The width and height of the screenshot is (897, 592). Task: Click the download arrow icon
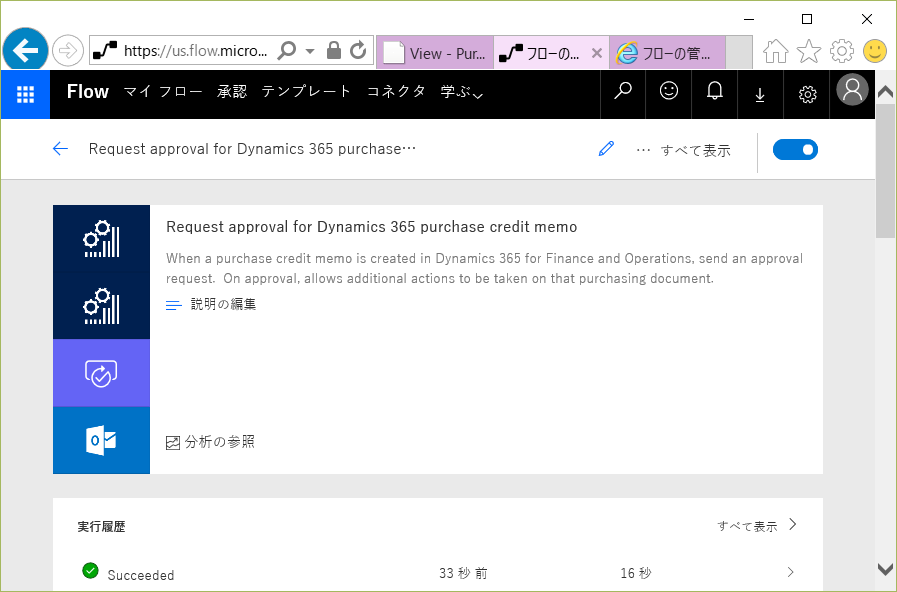pos(760,95)
